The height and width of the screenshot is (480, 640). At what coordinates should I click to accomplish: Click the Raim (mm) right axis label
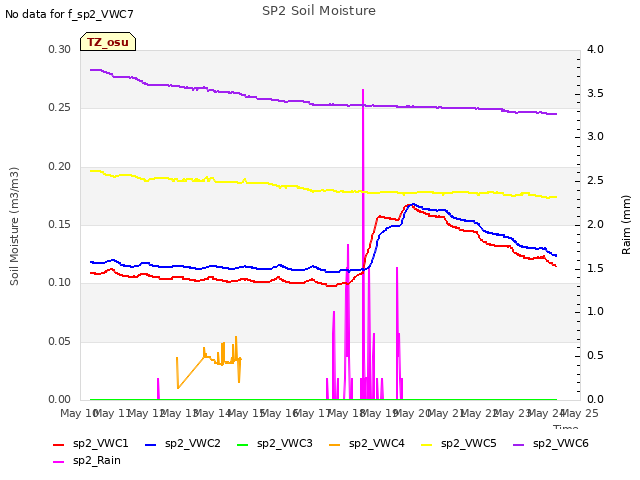626,225
